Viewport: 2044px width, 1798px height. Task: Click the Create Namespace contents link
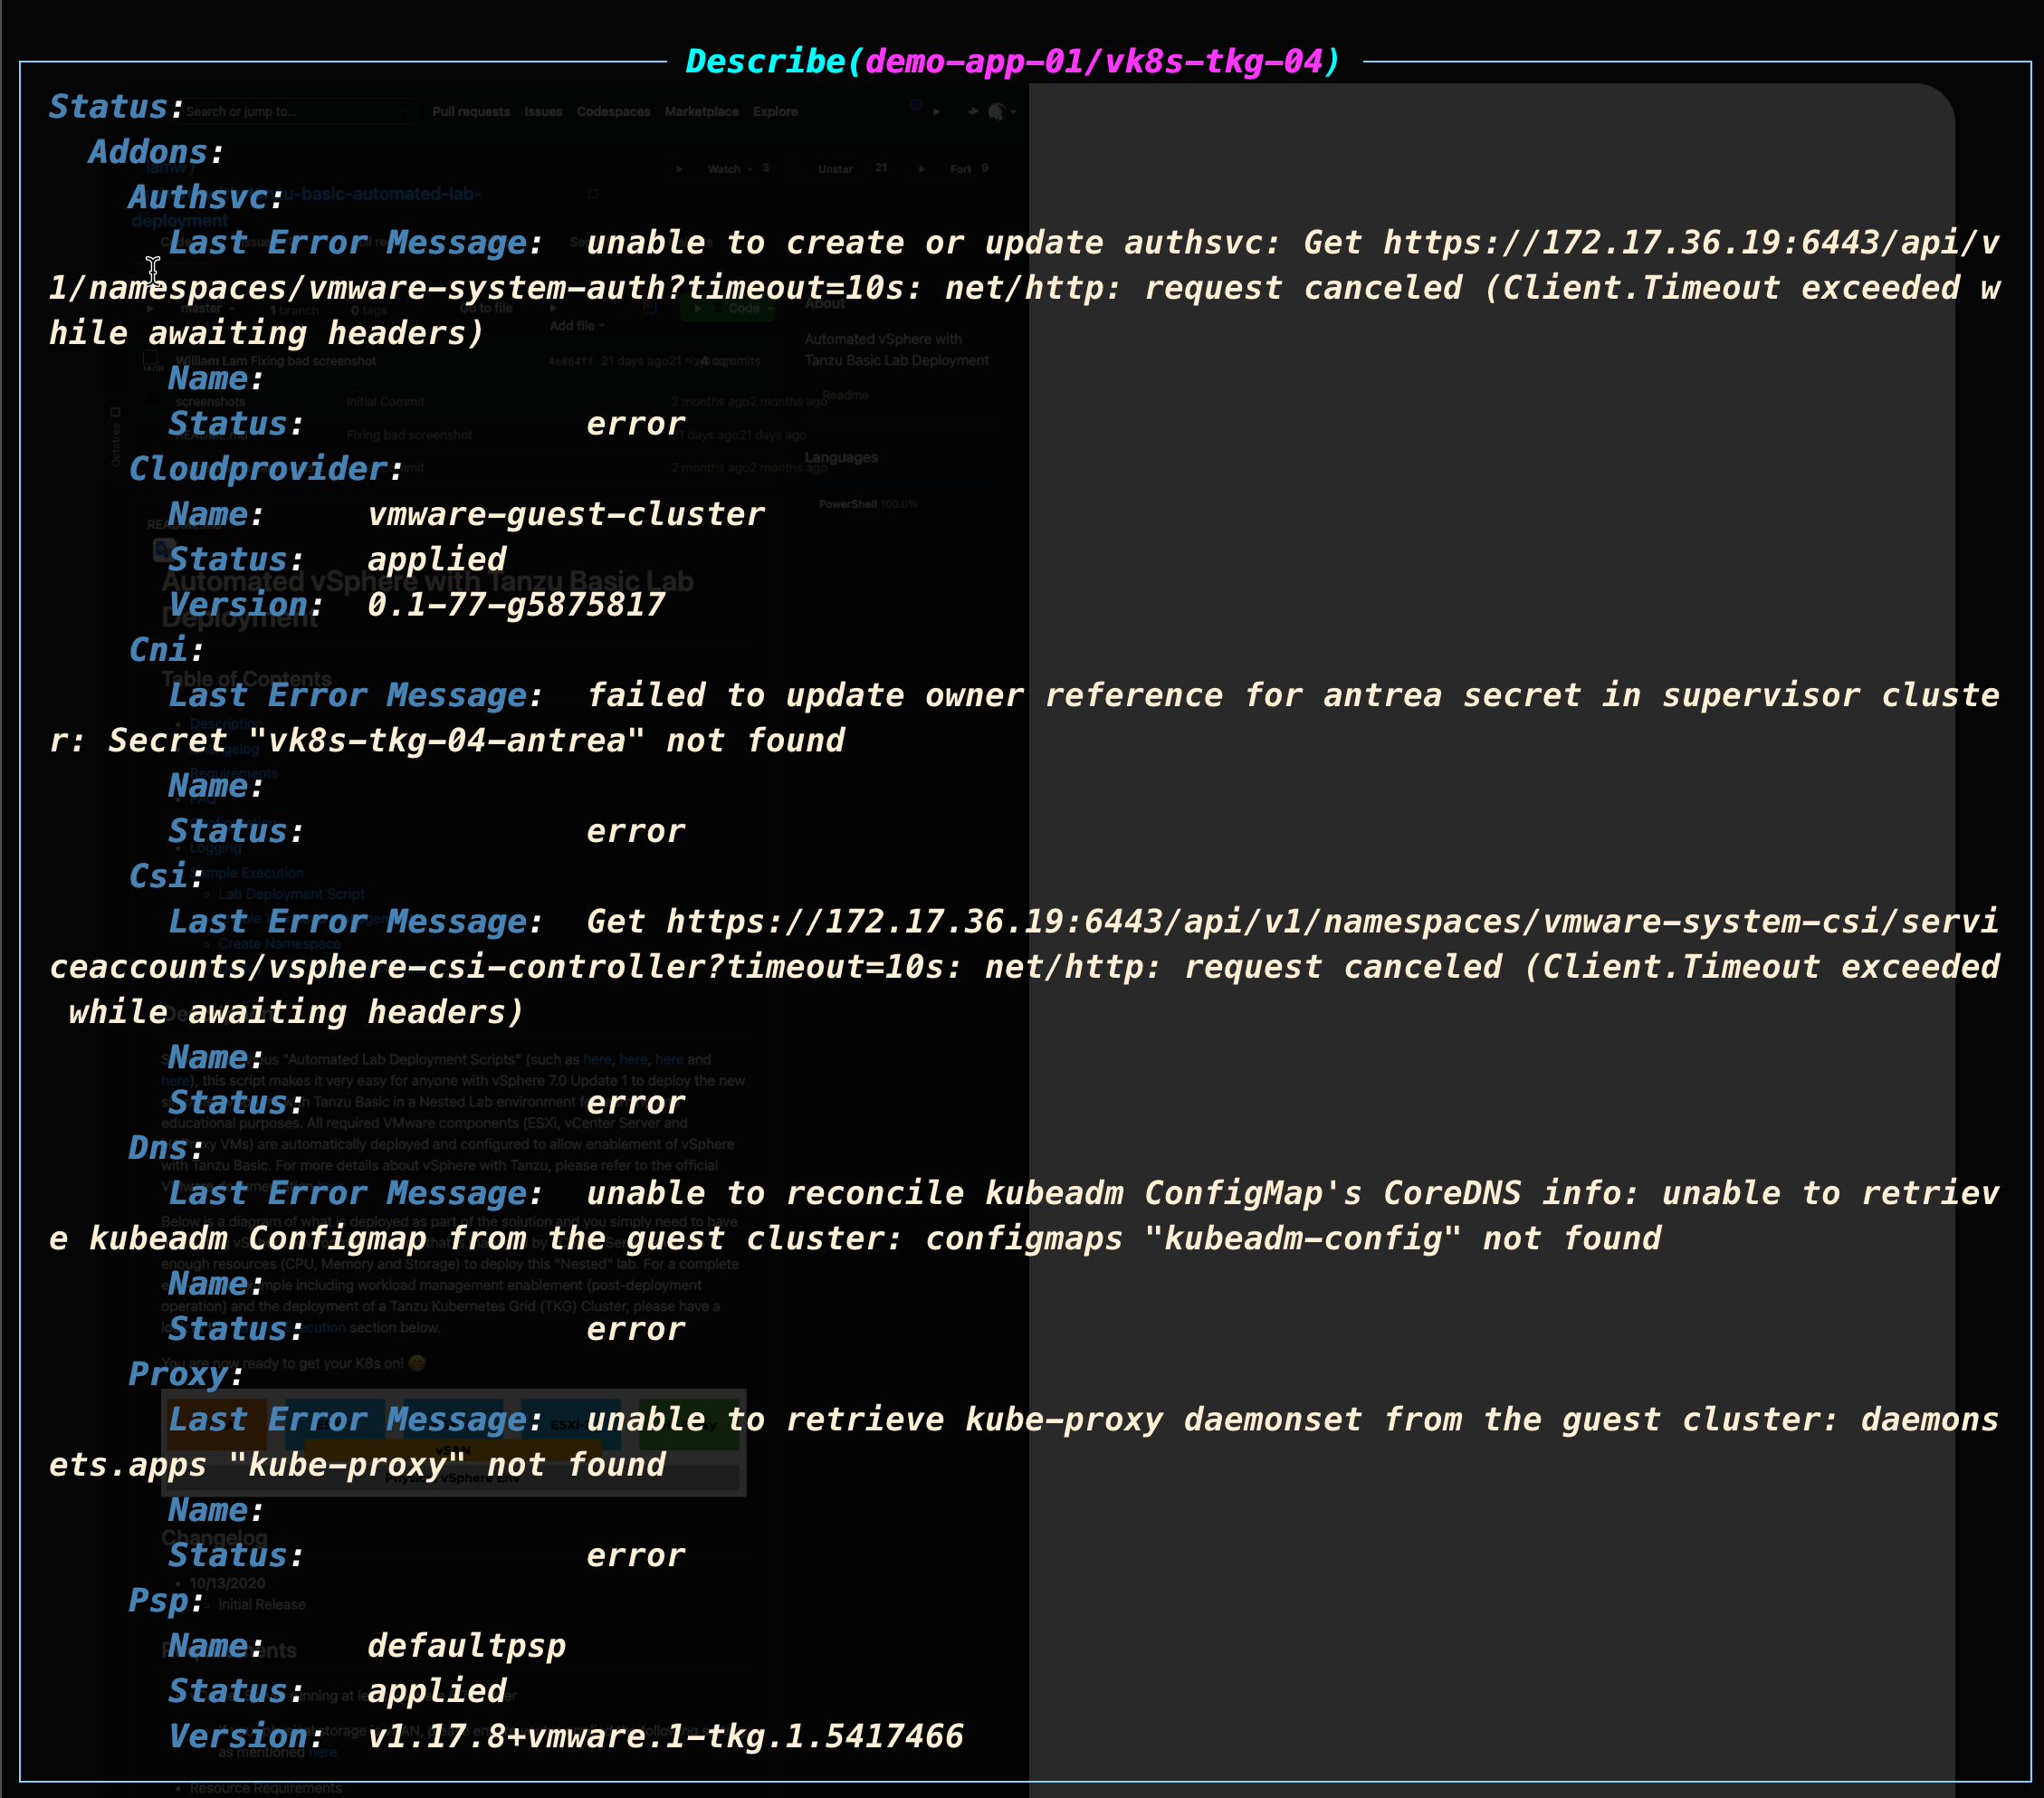(279, 944)
